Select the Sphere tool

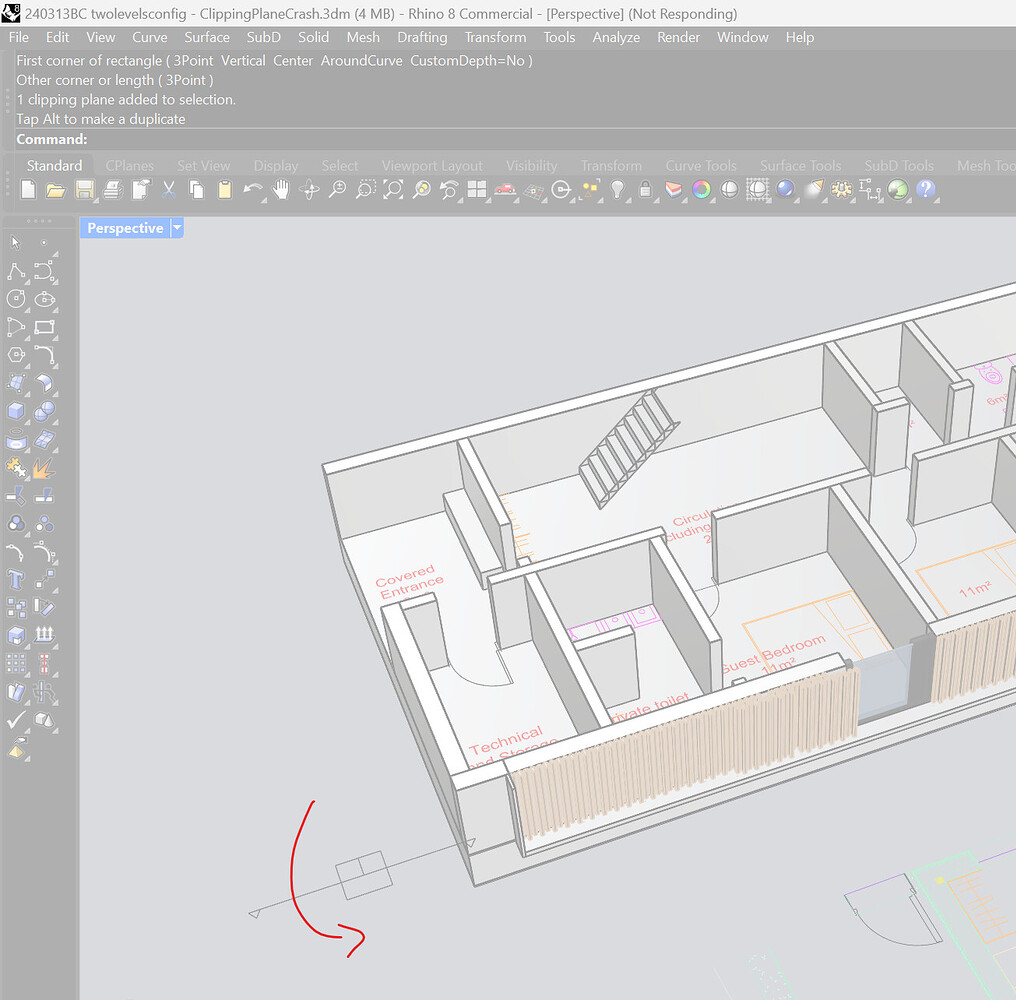pos(45,410)
